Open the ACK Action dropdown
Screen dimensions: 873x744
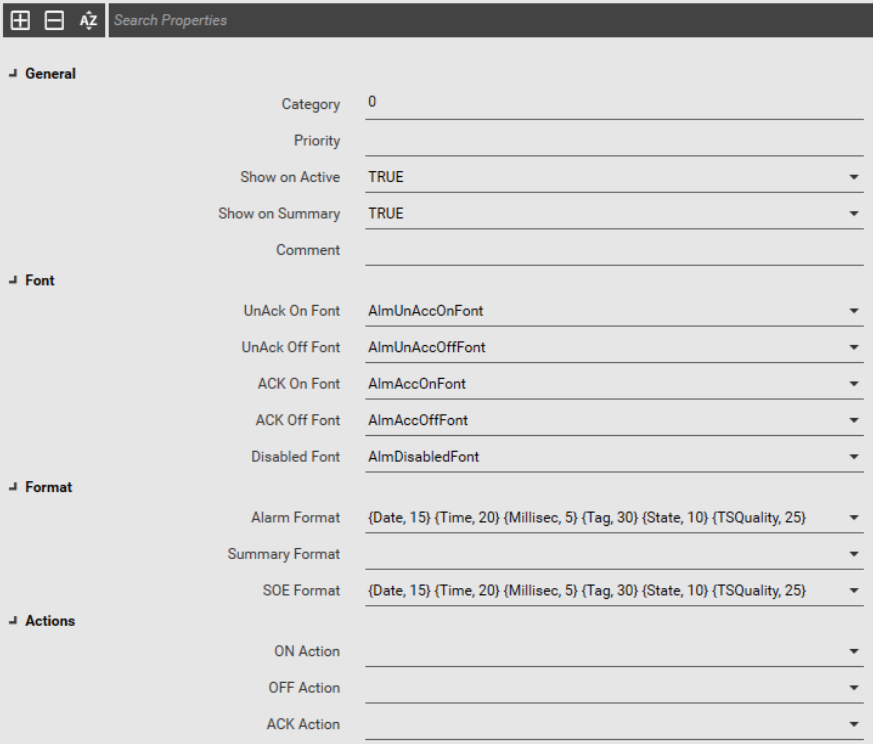[614, 725]
